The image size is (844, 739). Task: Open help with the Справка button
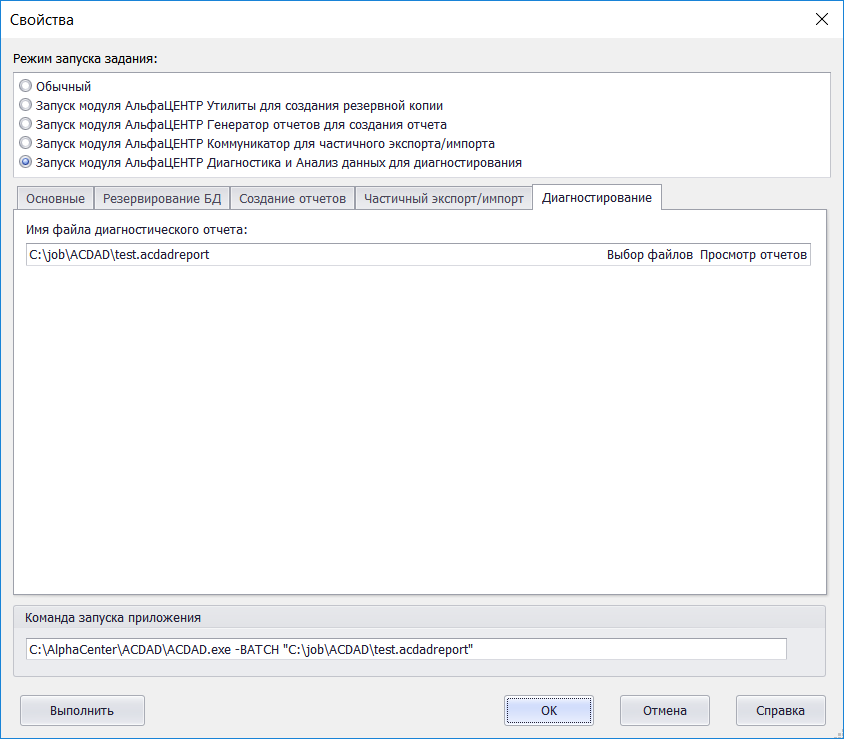click(780, 710)
